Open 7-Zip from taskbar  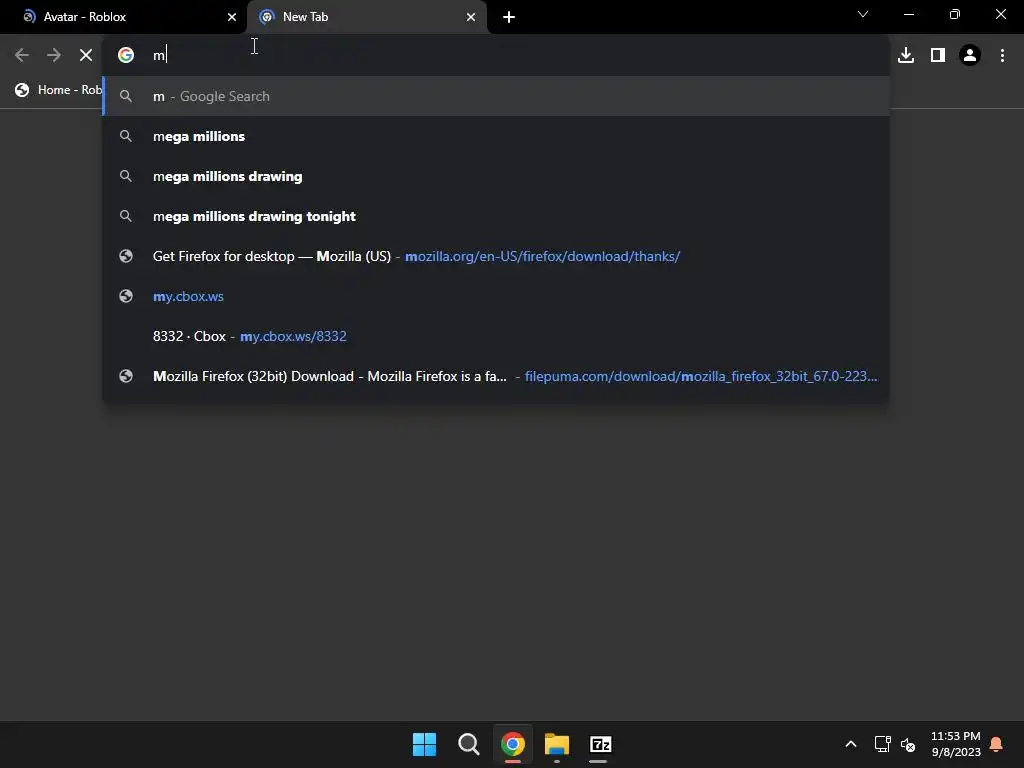(600, 744)
